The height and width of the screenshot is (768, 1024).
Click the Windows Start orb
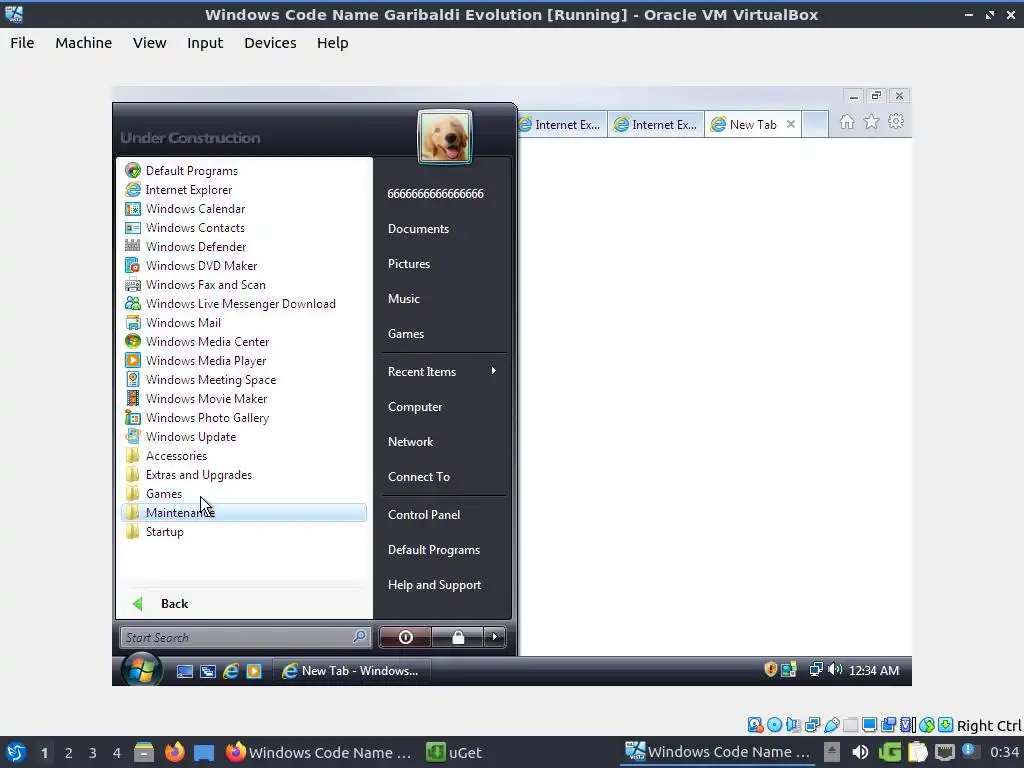pyautogui.click(x=142, y=670)
